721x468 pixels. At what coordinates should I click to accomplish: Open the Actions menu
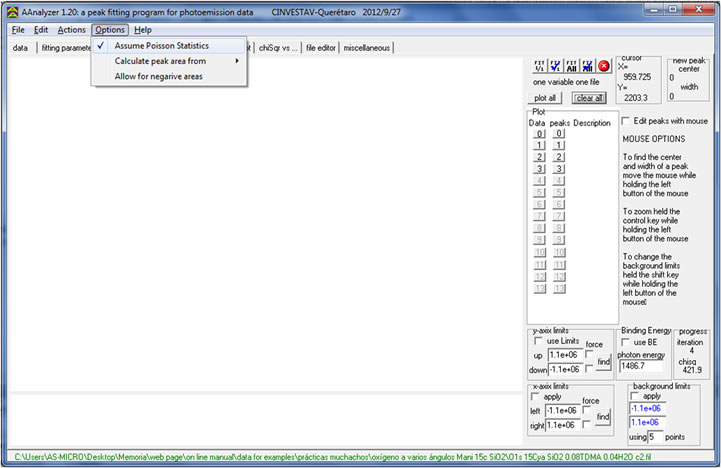pos(71,30)
